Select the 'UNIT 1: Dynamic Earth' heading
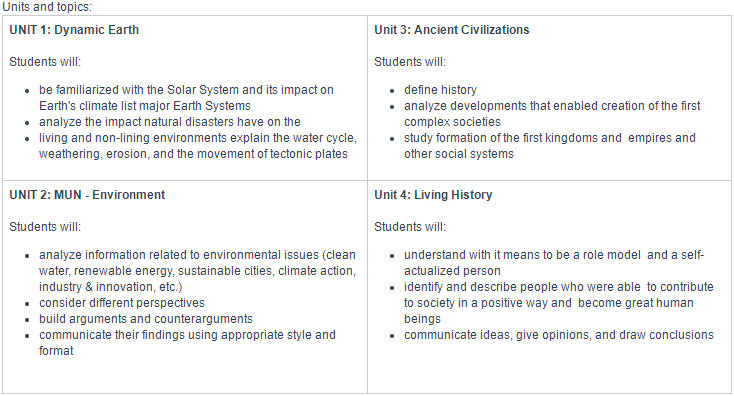The image size is (734, 396). click(x=74, y=29)
